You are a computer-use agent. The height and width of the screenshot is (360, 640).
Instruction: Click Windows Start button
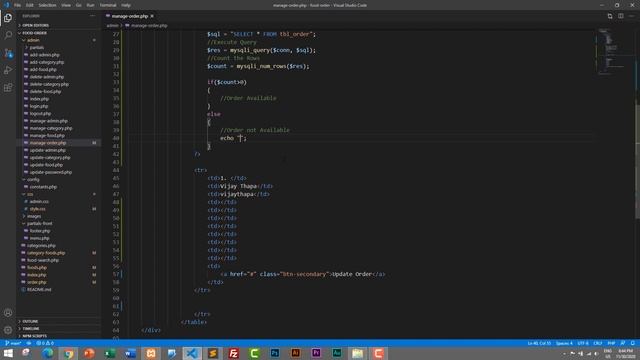(8, 353)
